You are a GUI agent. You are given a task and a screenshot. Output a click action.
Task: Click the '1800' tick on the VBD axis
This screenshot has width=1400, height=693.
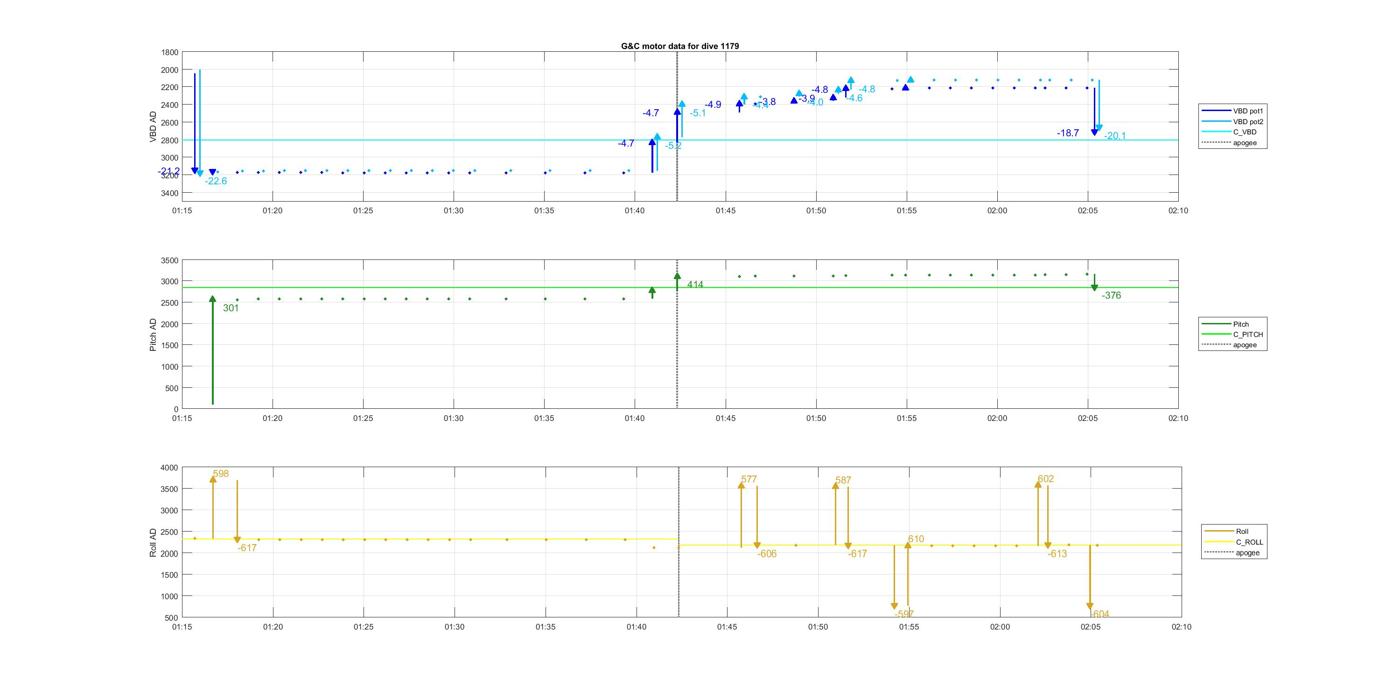[x=169, y=52]
